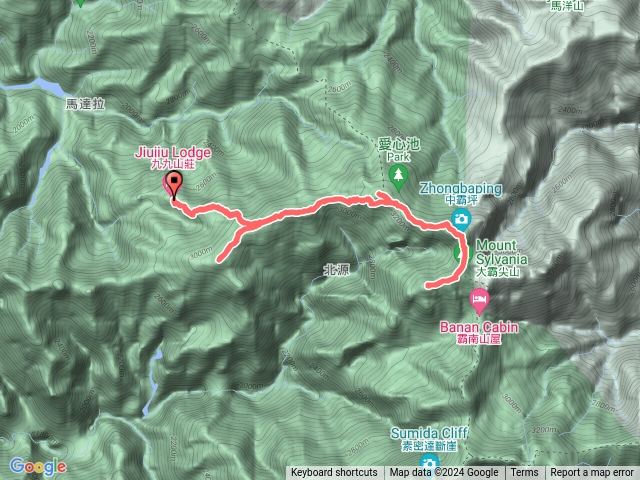Open Keyboard shortcuts
The image size is (640, 480).
point(334,473)
